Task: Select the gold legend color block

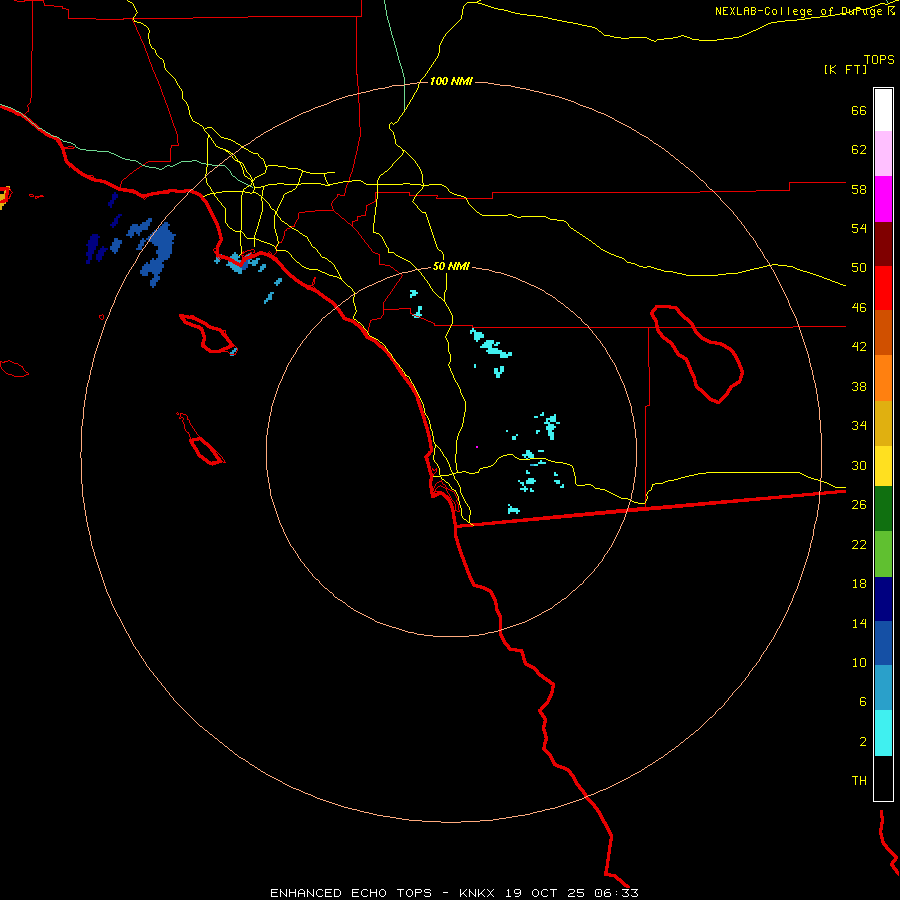Action: pyautogui.click(x=883, y=424)
